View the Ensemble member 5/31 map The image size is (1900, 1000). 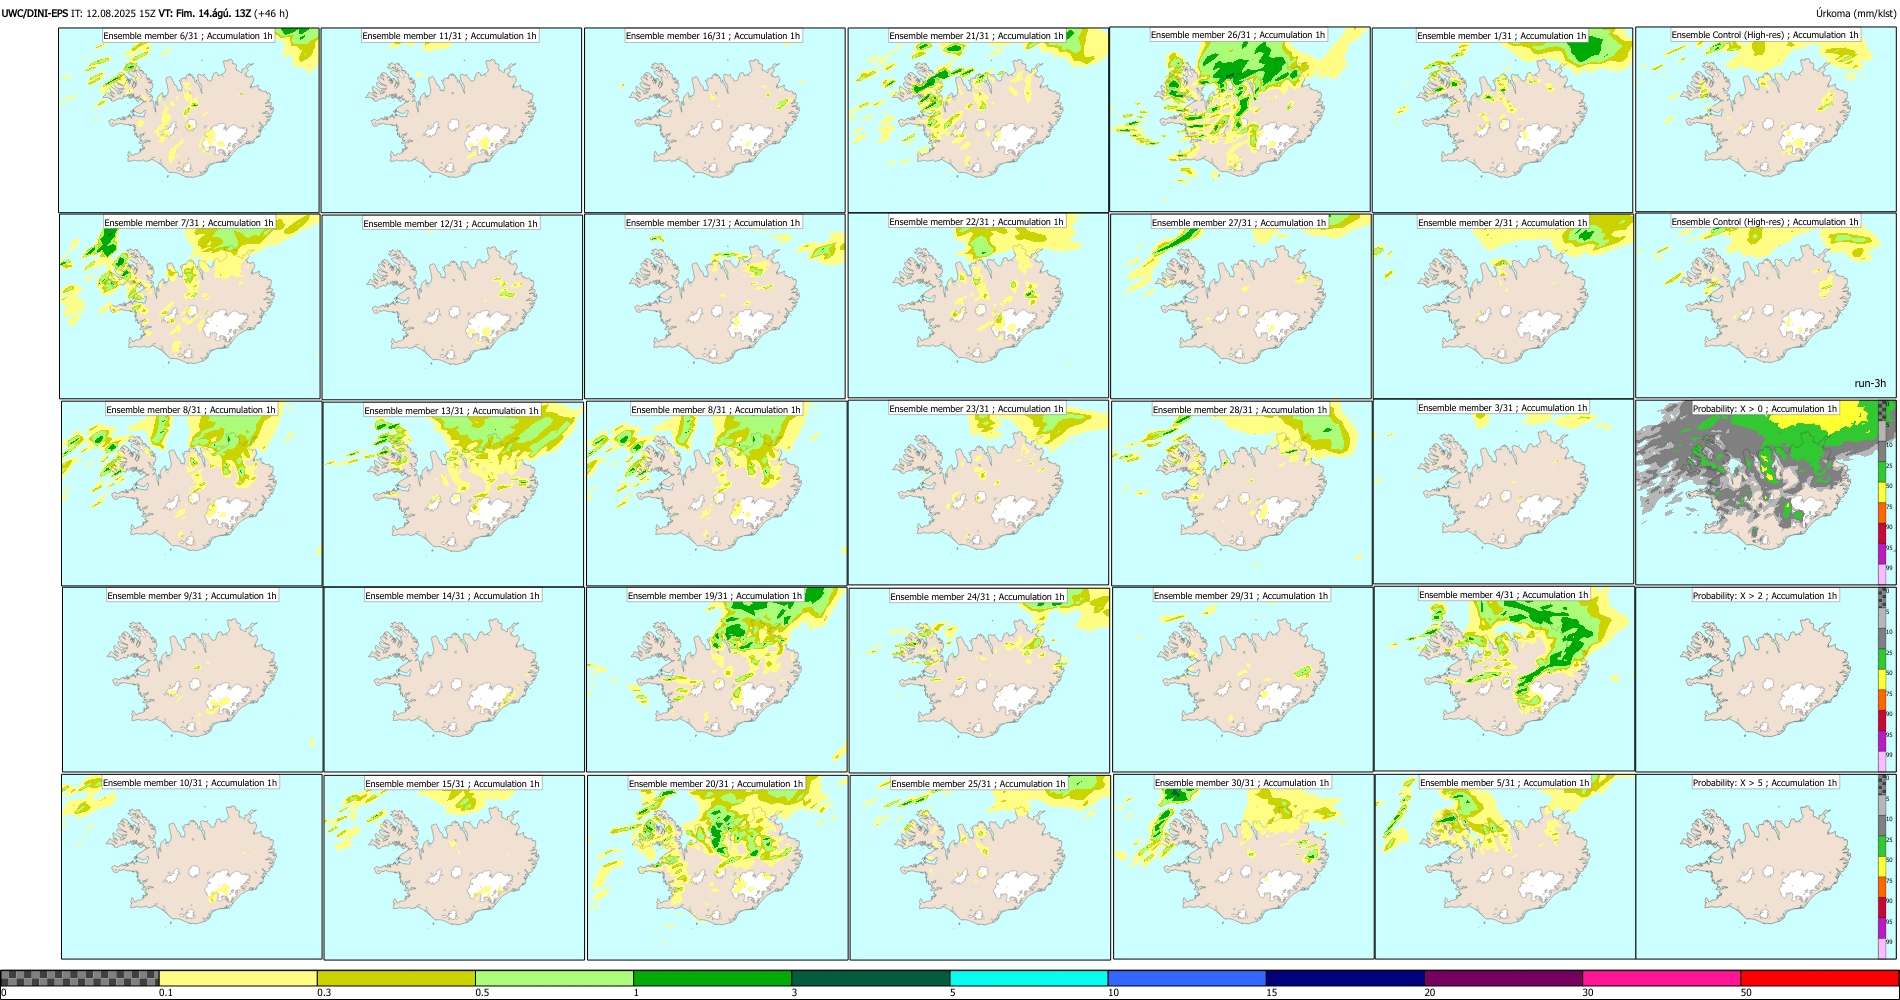pyautogui.click(x=1506, y=866)
